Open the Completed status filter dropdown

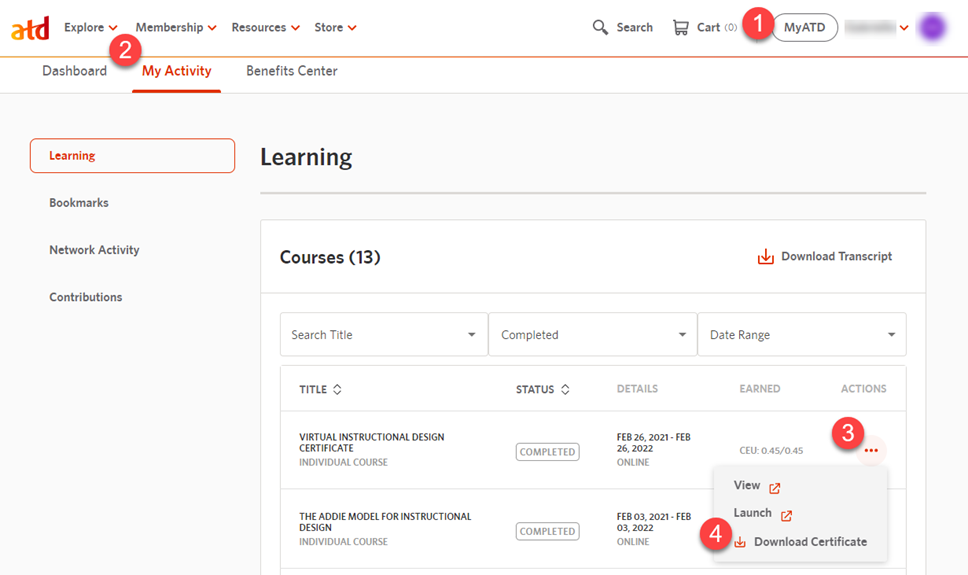click(x=593, y=335)
